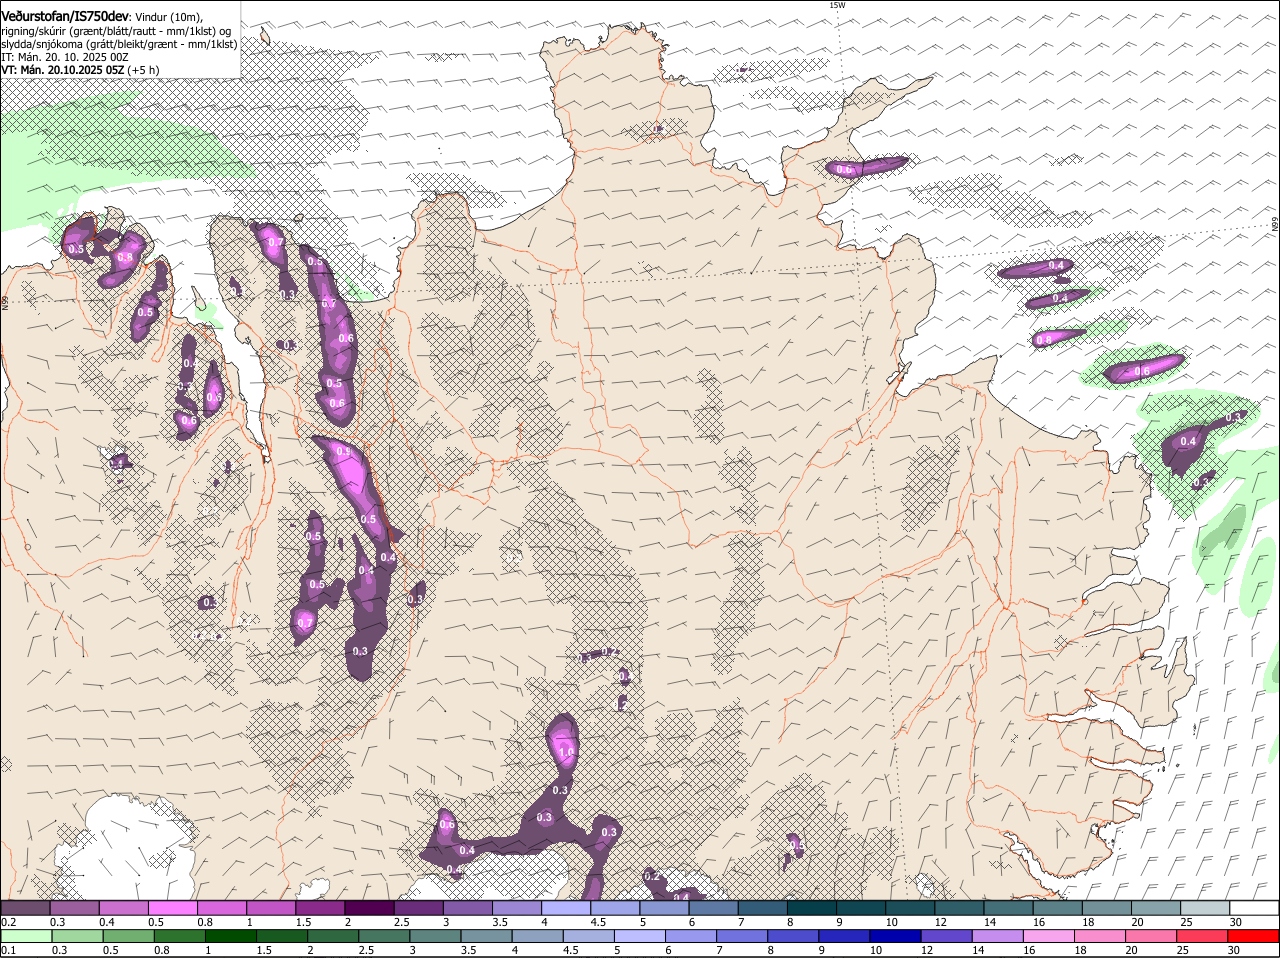The height and width of the screenshot is (958, 1280).
Task: Pick upper legend swatch between 1.5 and 2
Action: pyautogui.click(x=320, y=907)
